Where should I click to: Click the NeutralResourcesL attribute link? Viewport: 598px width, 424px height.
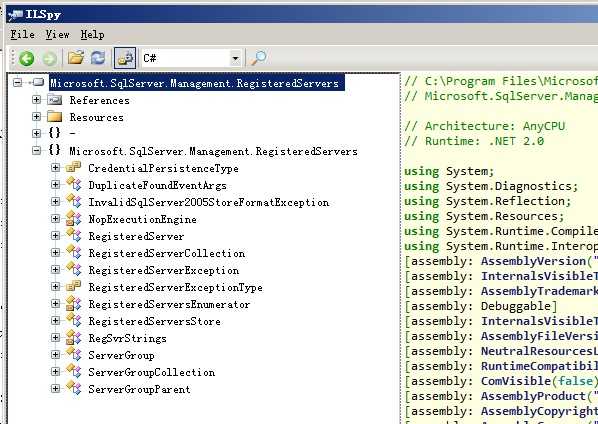coord(539,351)
